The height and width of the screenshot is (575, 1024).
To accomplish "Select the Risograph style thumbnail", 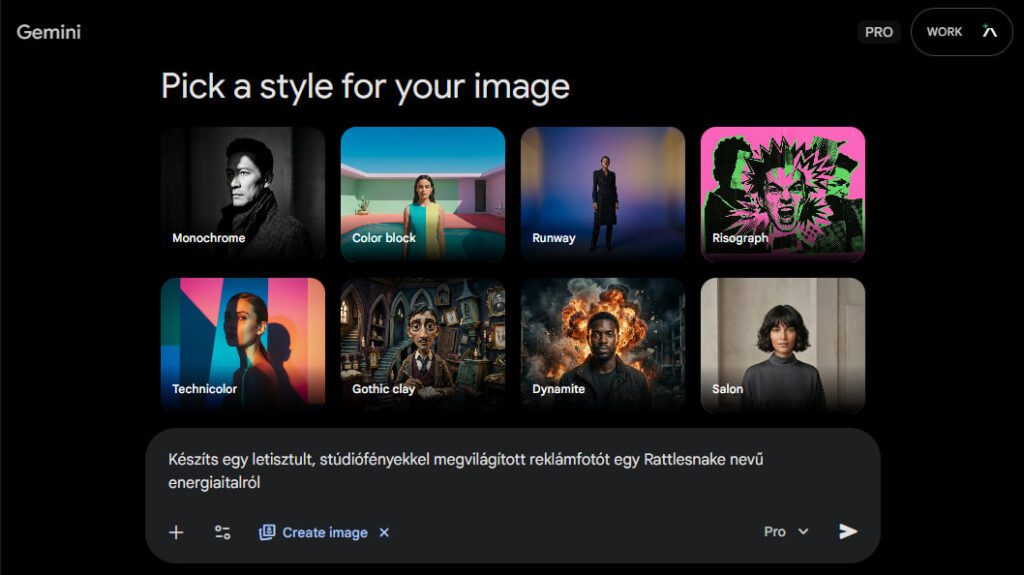I will (782, 194).
